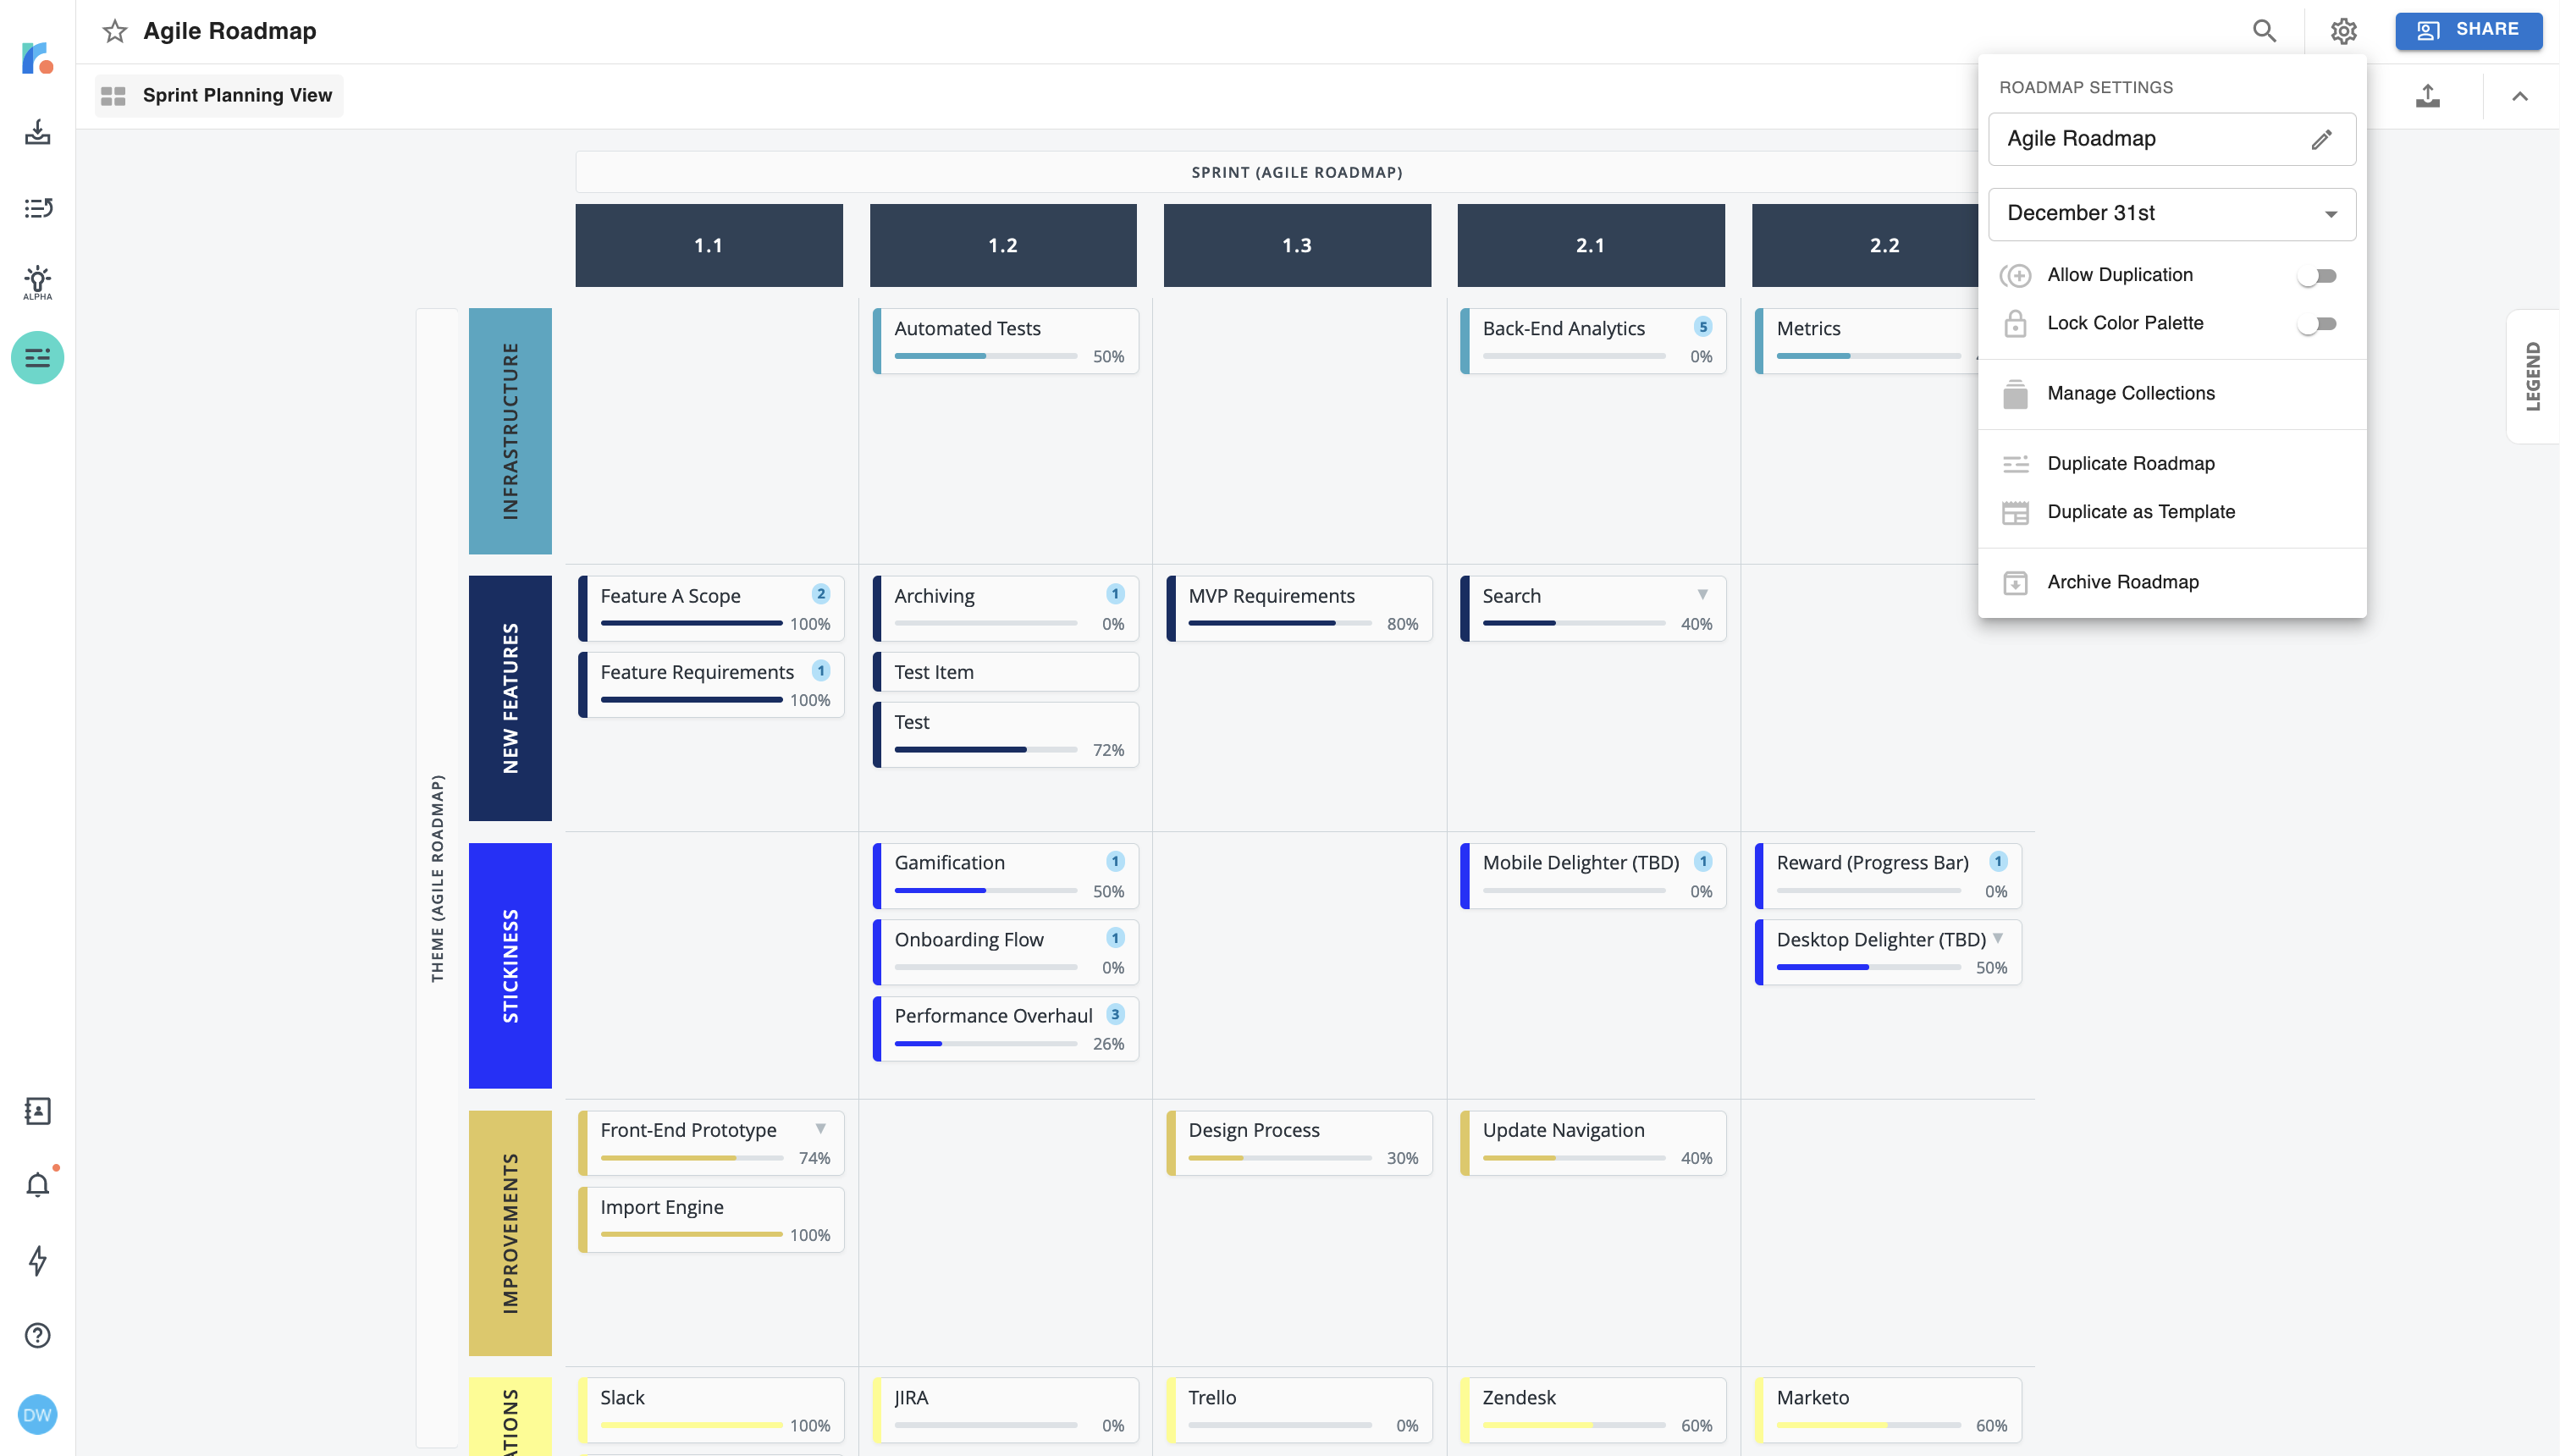Open the Test Item card
2560x1456 pixels.
click(1006, 672)
